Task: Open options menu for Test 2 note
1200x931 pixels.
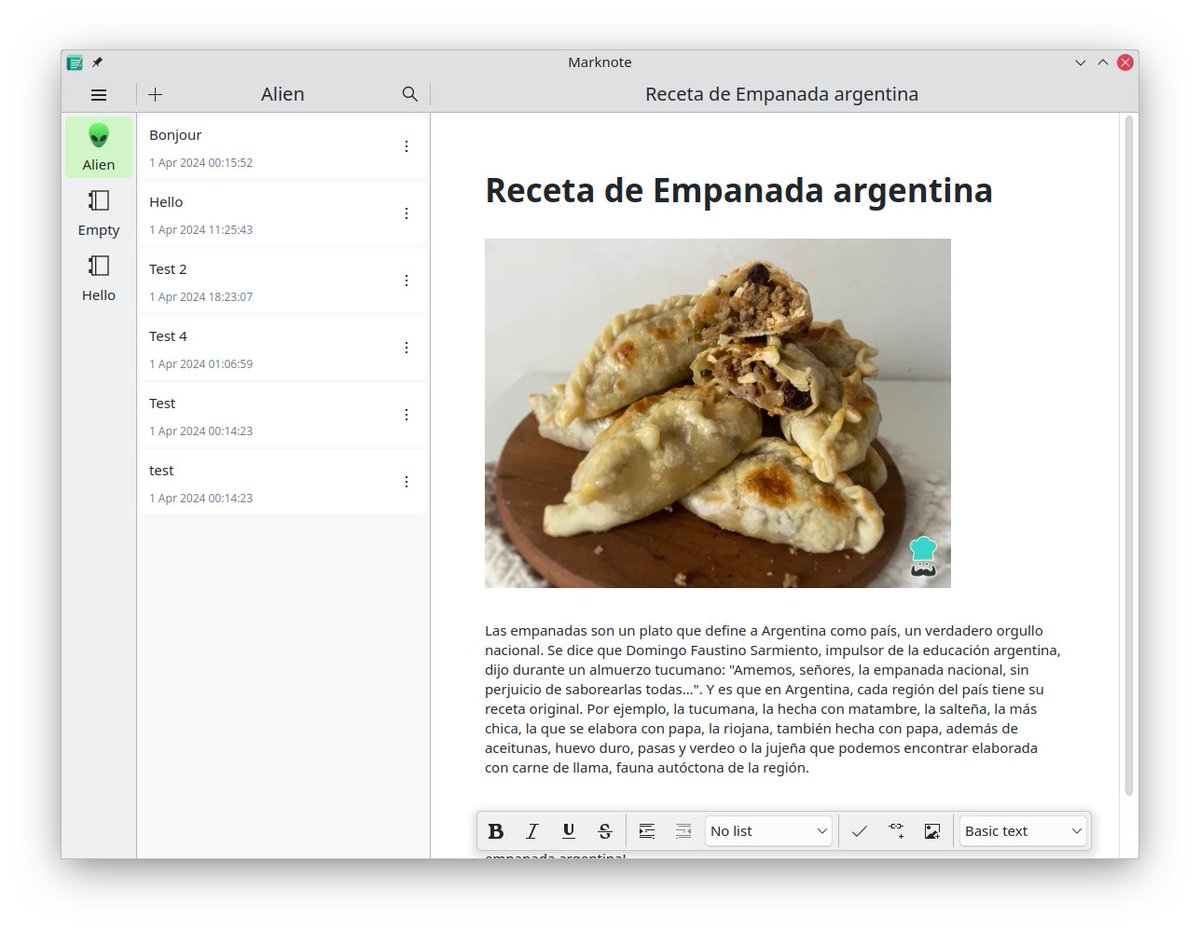Action: click(x=406, y=281)
